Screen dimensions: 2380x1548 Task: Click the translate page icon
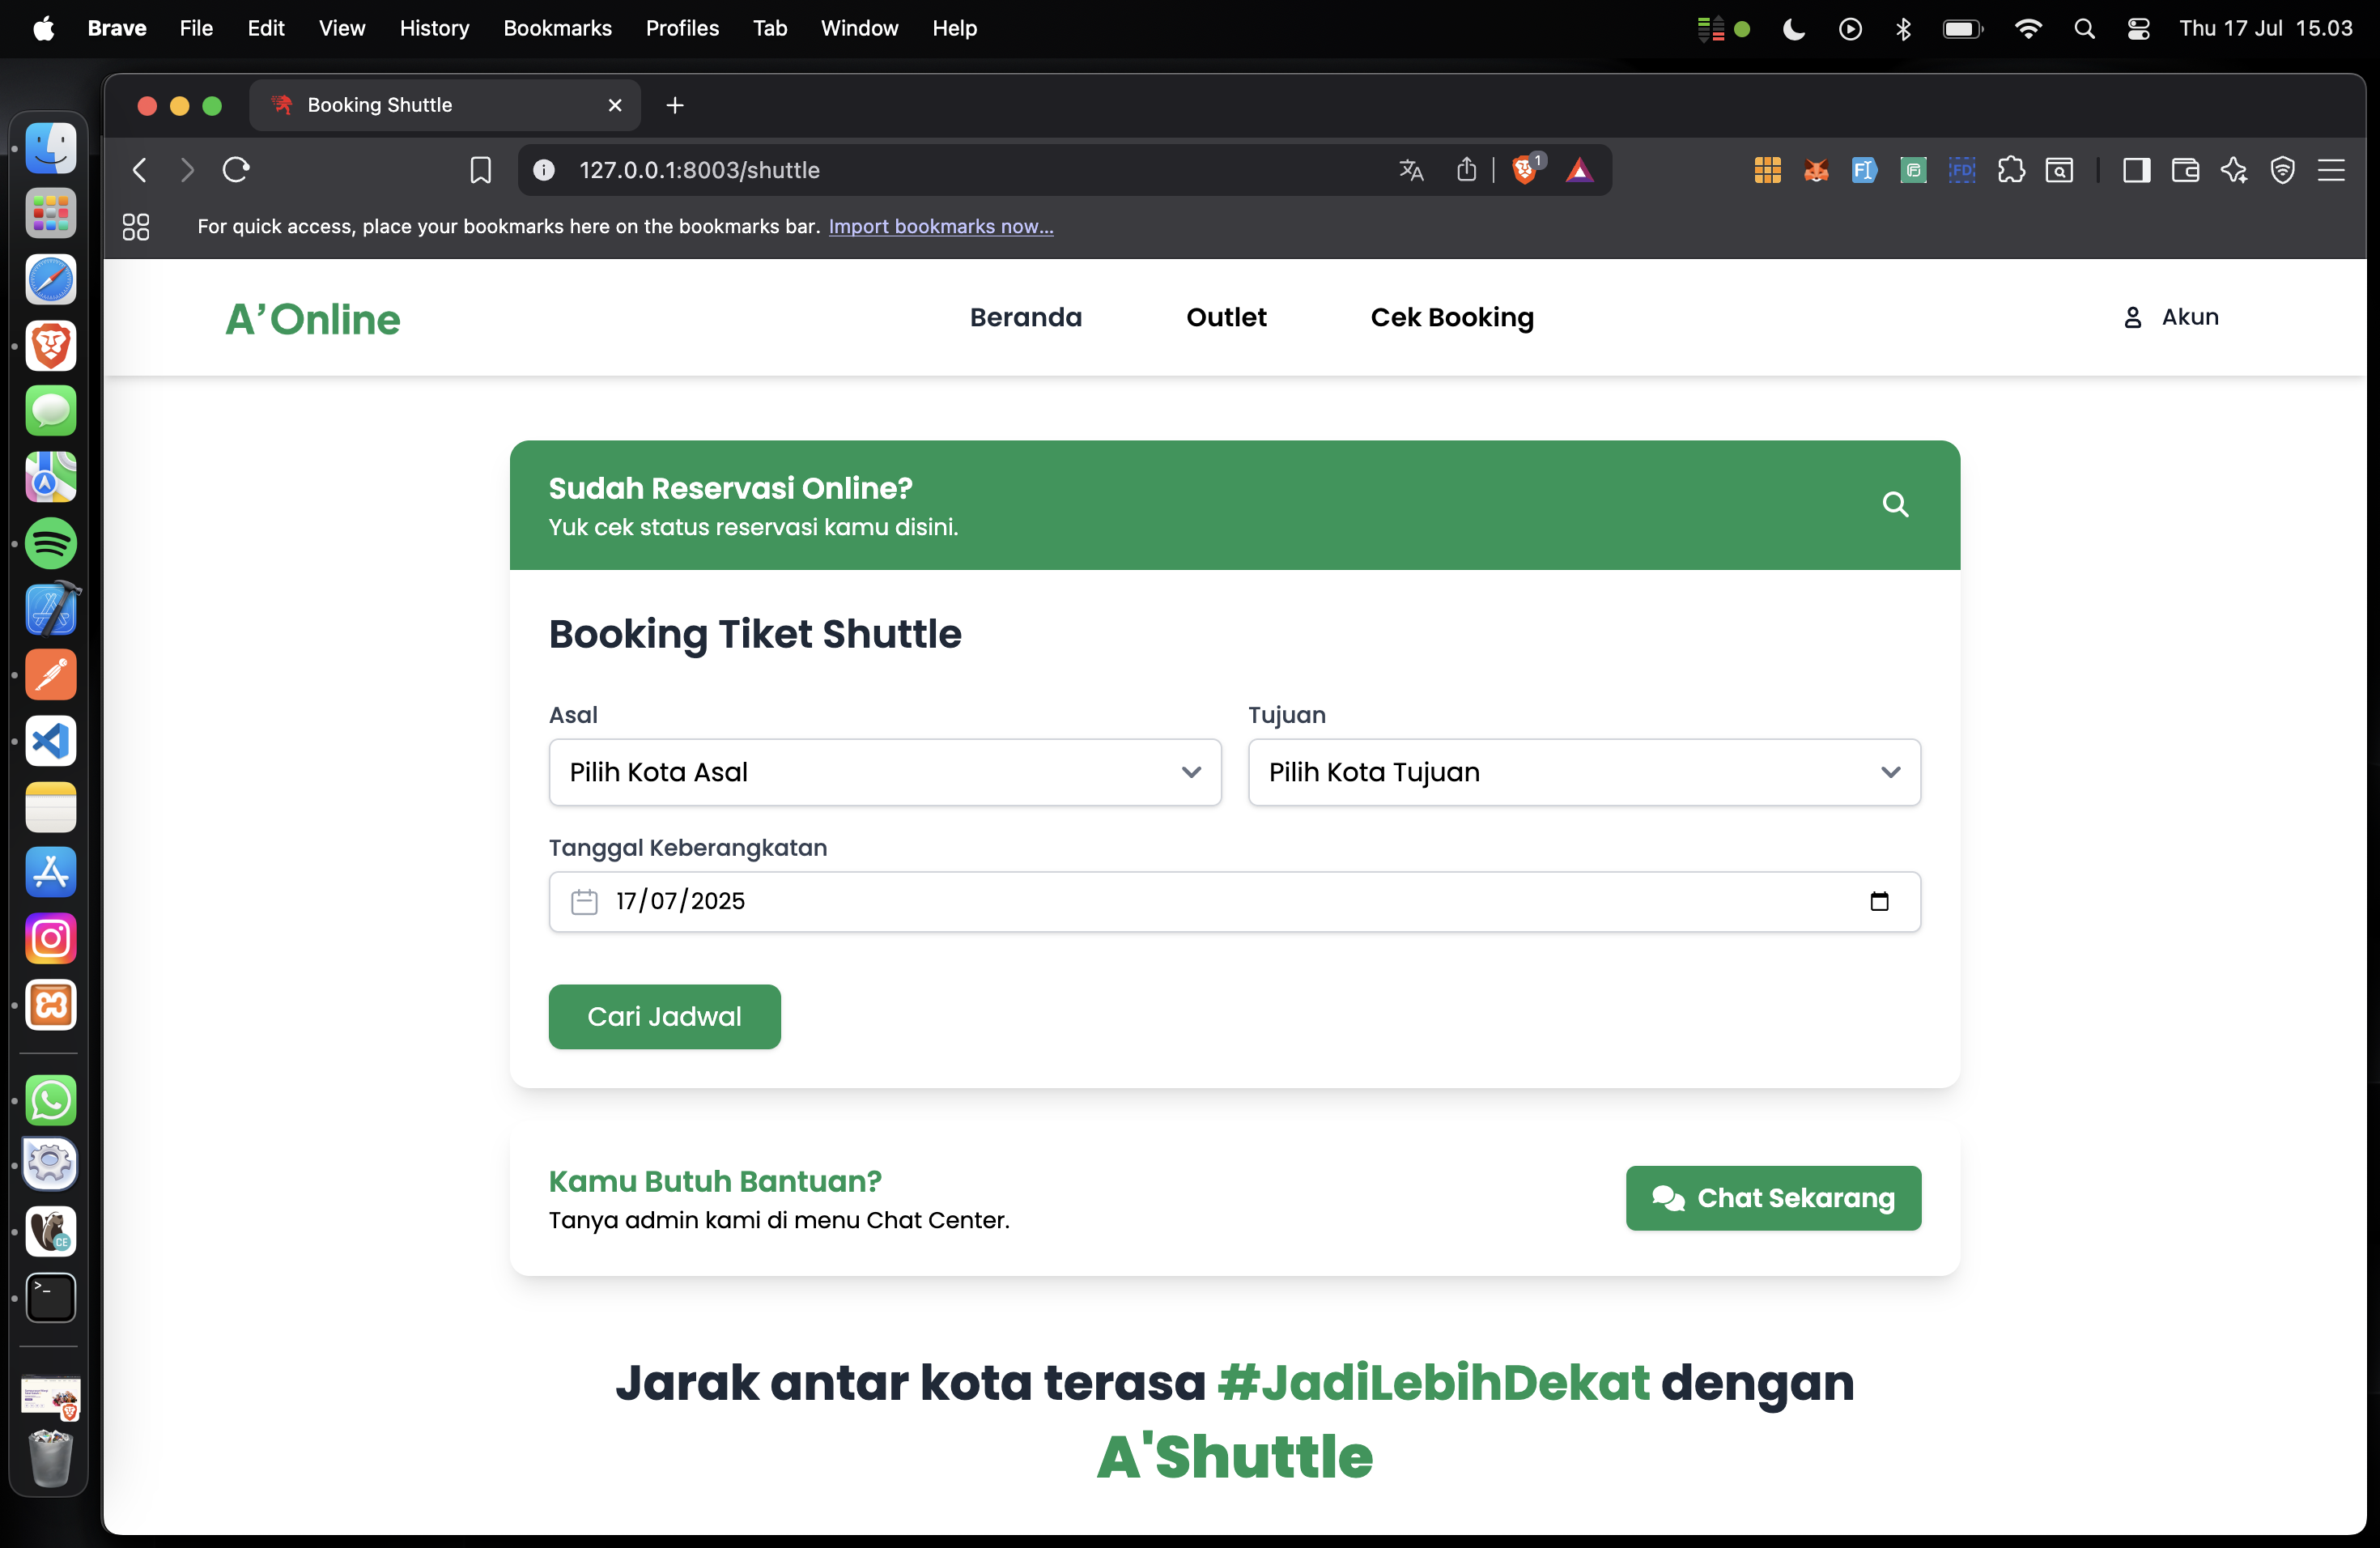(x=1411, y=170)
